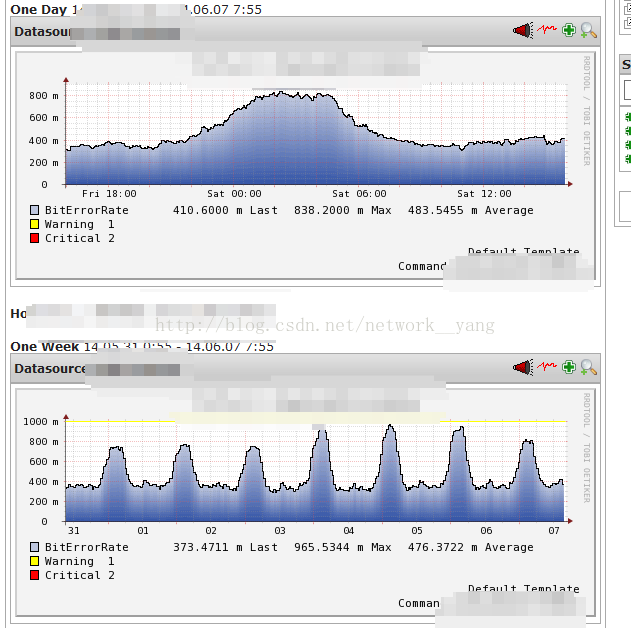This screenshot has height=628, width=631.
Task: Click the BitErrorRate legend swatch in One Day graph
Action: [35, 210]
